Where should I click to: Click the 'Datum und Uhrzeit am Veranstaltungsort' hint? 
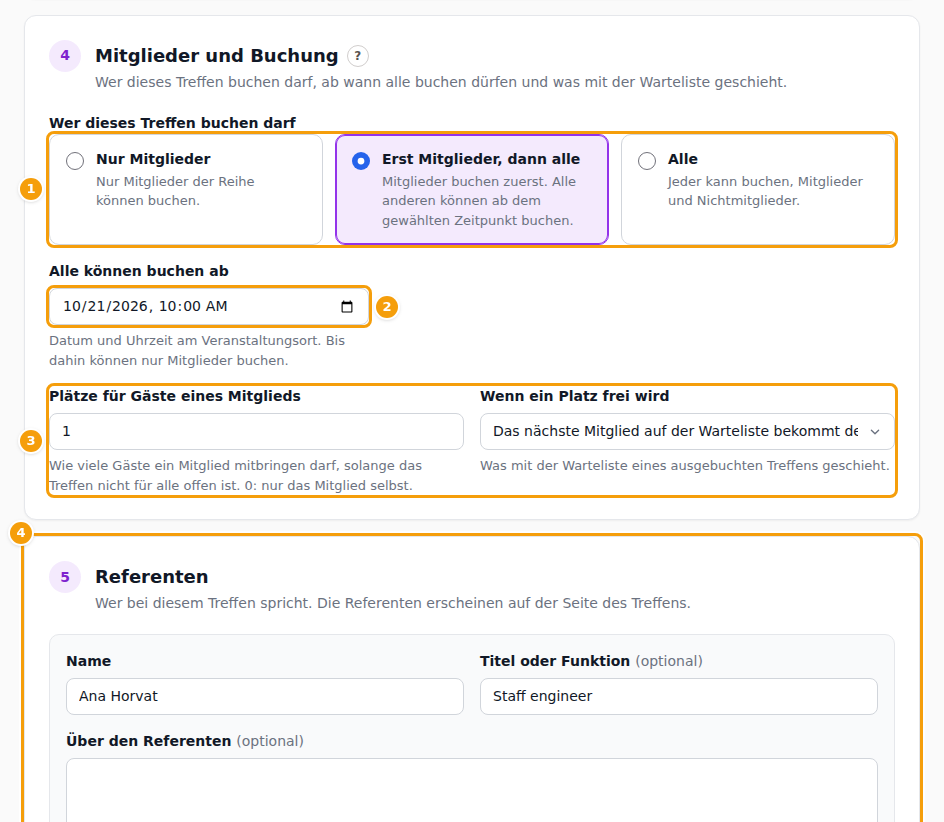tap(197, 350)
